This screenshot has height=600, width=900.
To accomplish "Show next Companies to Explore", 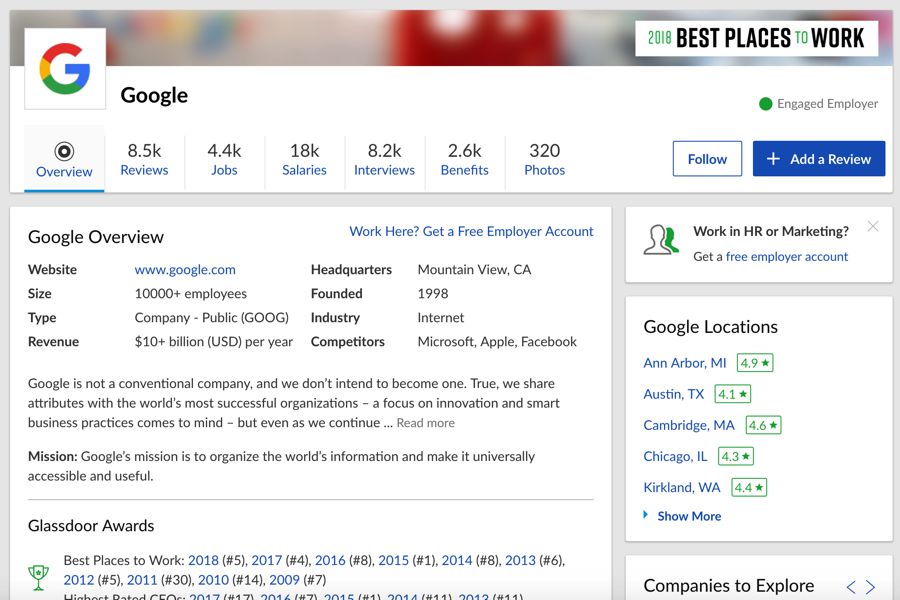I will click(x=870, y=587).
